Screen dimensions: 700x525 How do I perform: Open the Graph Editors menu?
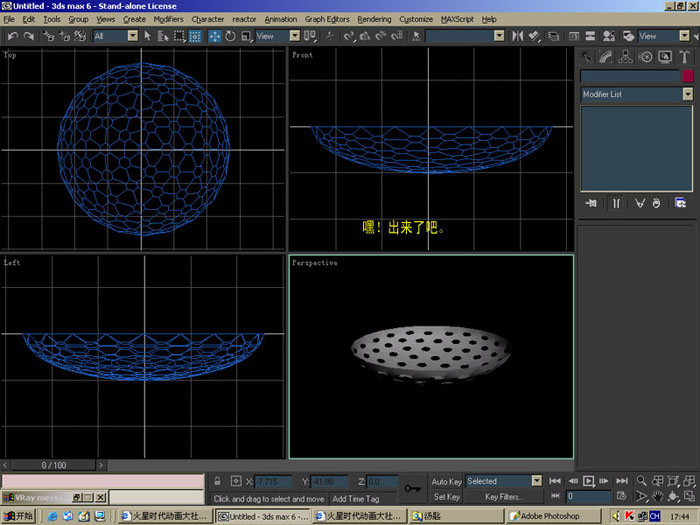point(327,19)
